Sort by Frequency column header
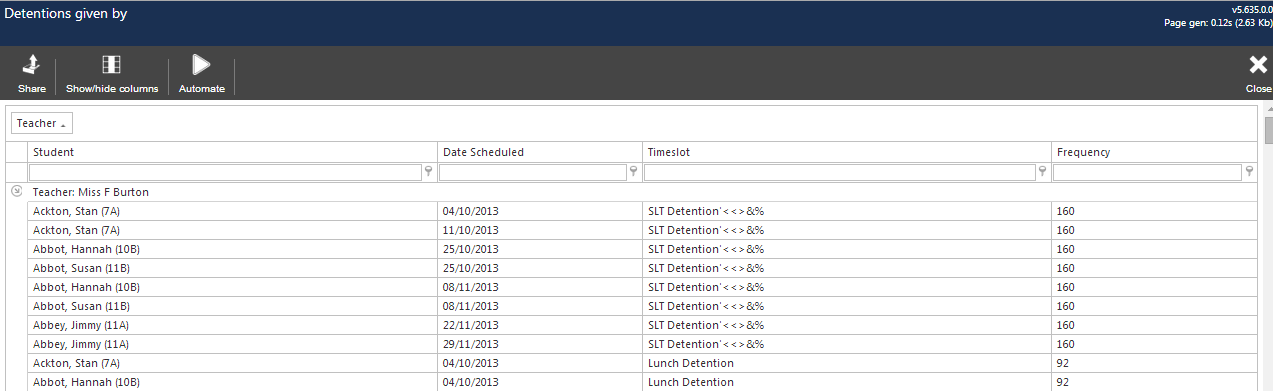The height and width of the screenshot is (391, 1273). (x=1154, y=152)
